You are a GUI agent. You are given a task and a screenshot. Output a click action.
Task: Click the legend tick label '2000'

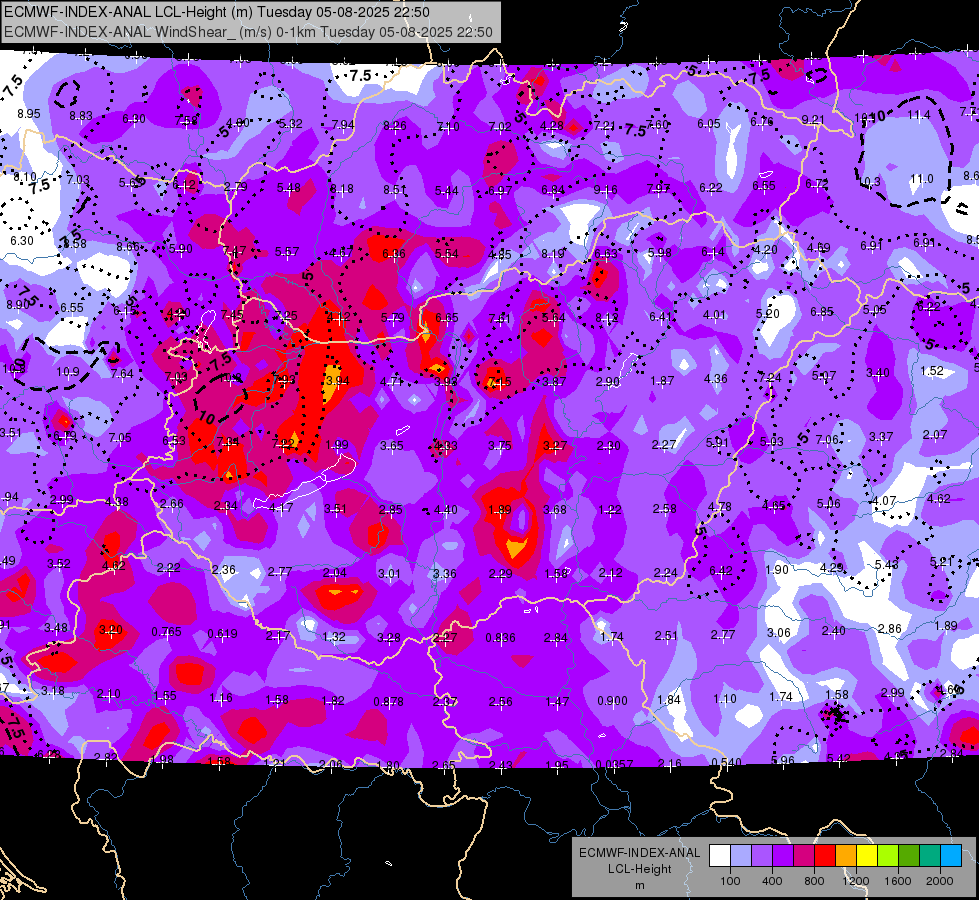(x=940, y=881)
